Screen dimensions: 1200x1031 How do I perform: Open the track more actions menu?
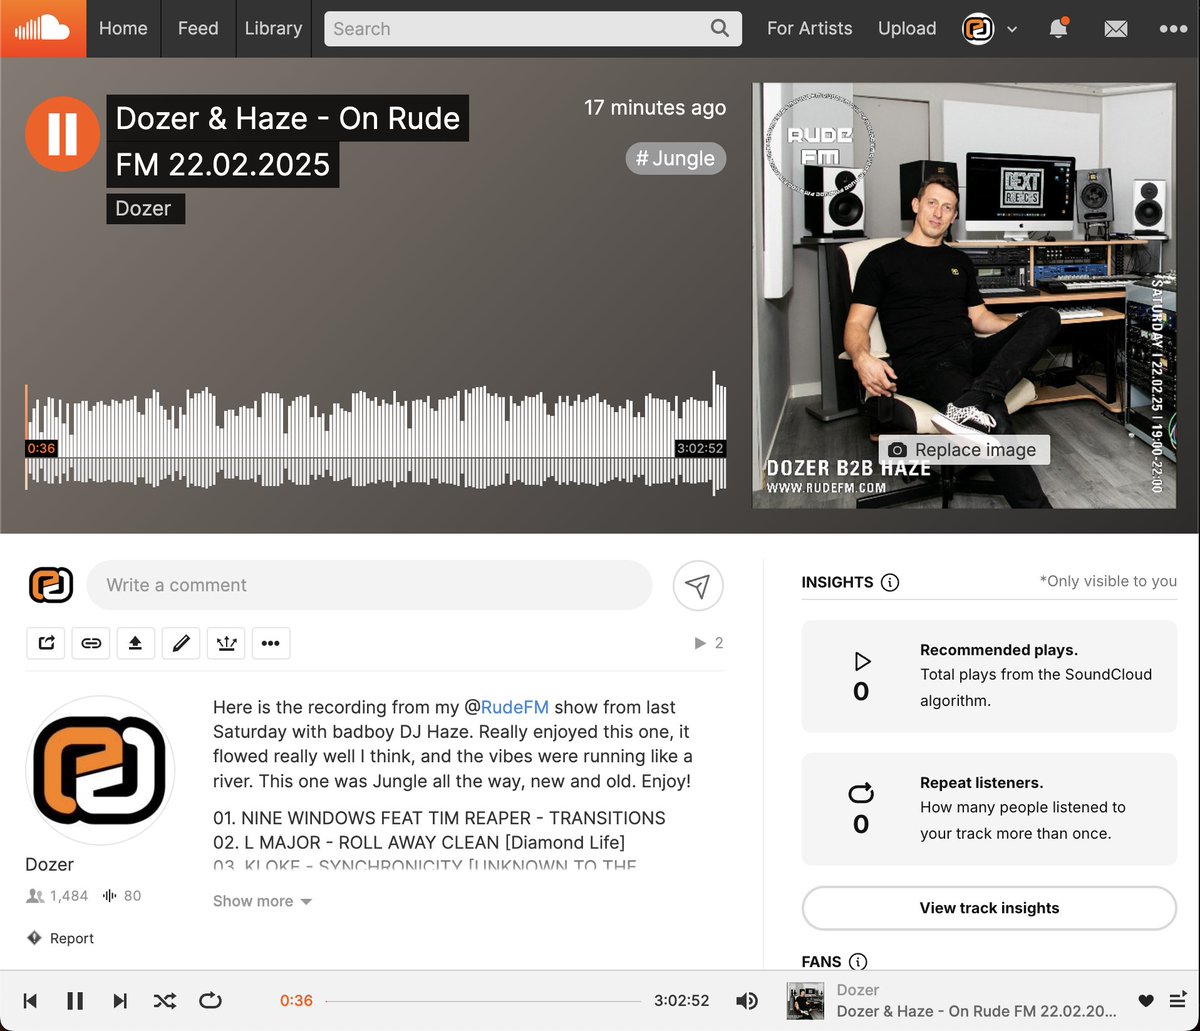[x=270, y=643]
